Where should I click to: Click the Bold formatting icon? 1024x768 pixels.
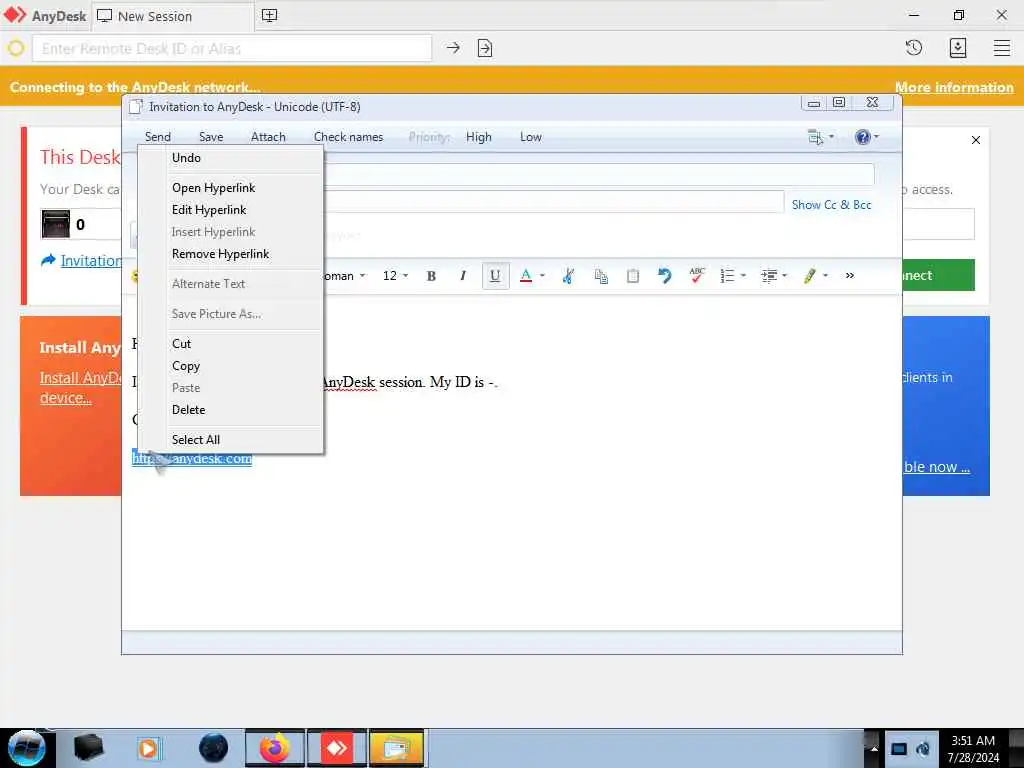(x=431, y=276)
